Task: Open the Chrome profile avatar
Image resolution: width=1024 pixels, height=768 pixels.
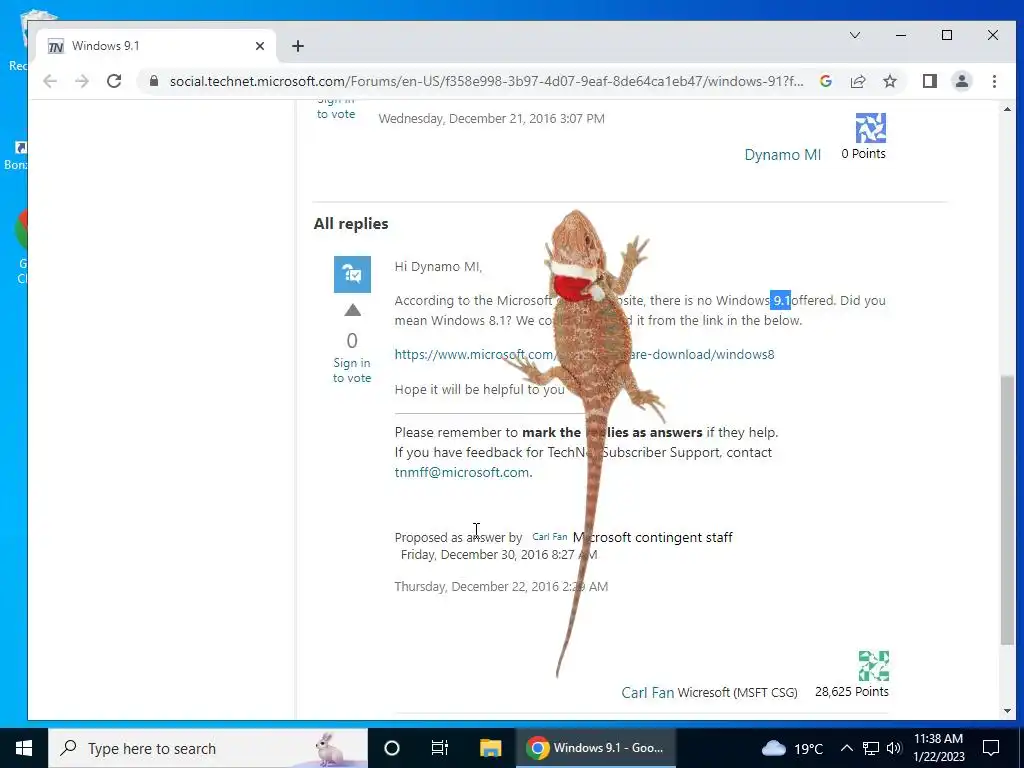Action: [x=961, y=81]
